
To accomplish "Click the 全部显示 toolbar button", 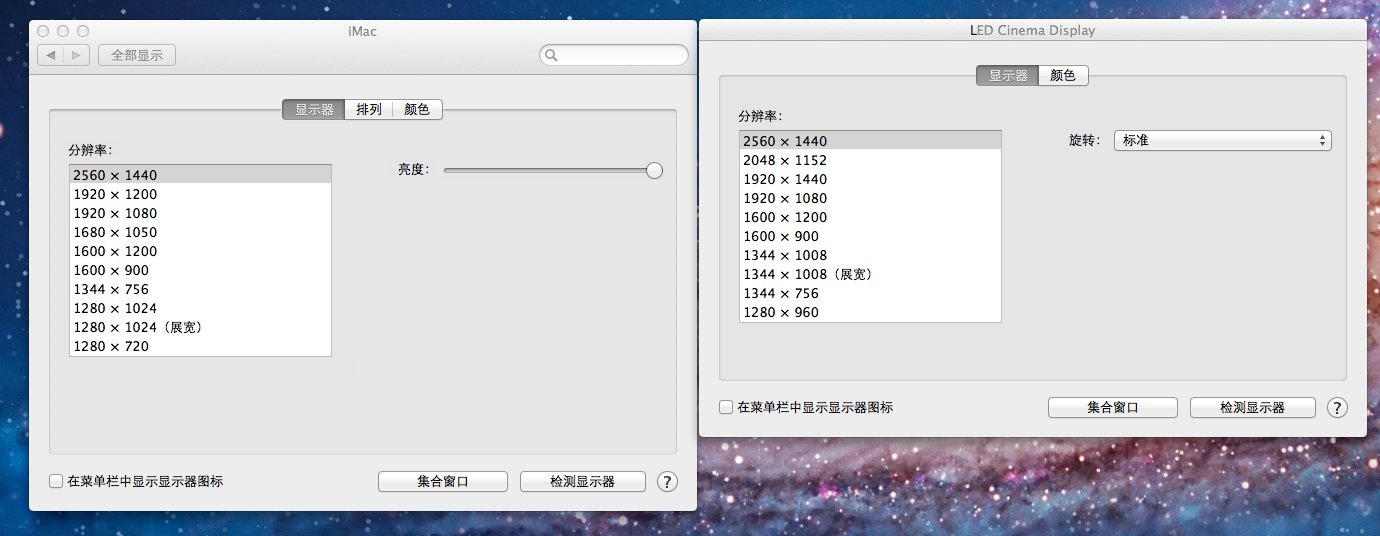I will [x=137, y=55].
